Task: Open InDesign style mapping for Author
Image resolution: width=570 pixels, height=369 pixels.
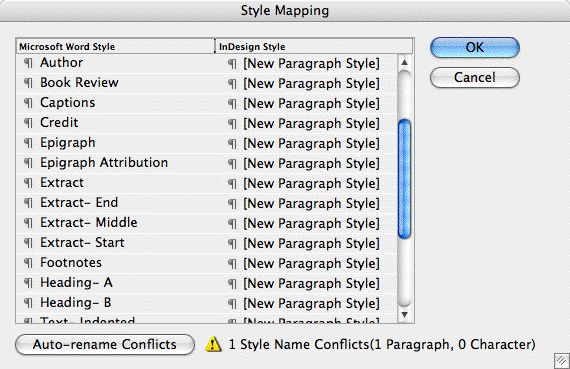Action: (x=312, y=64)
